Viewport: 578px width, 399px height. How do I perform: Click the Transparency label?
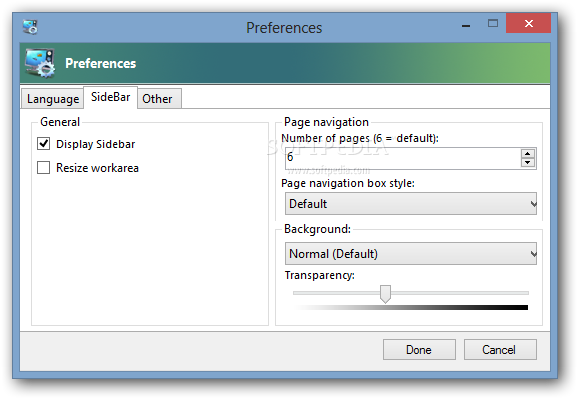[320, 275]
